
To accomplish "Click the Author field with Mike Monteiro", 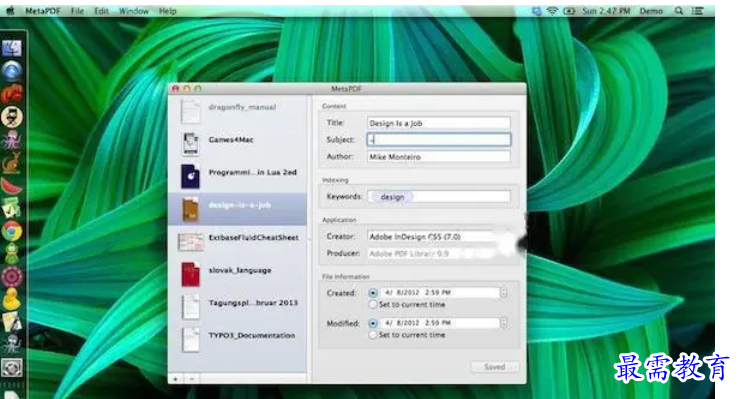I will [439, 157].
